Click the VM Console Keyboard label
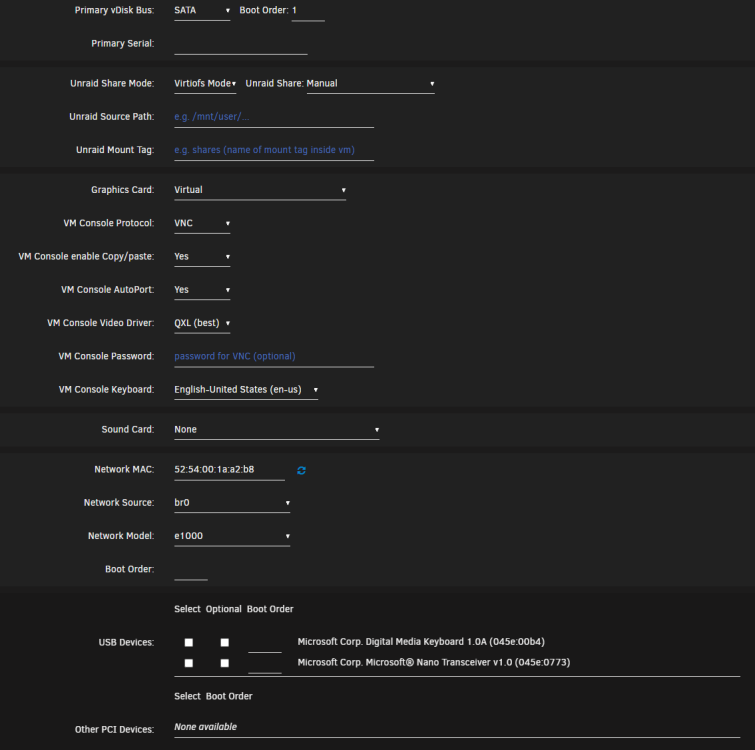Screen dimensions: 755x750 pyautogui.click(x=106, y=390)
